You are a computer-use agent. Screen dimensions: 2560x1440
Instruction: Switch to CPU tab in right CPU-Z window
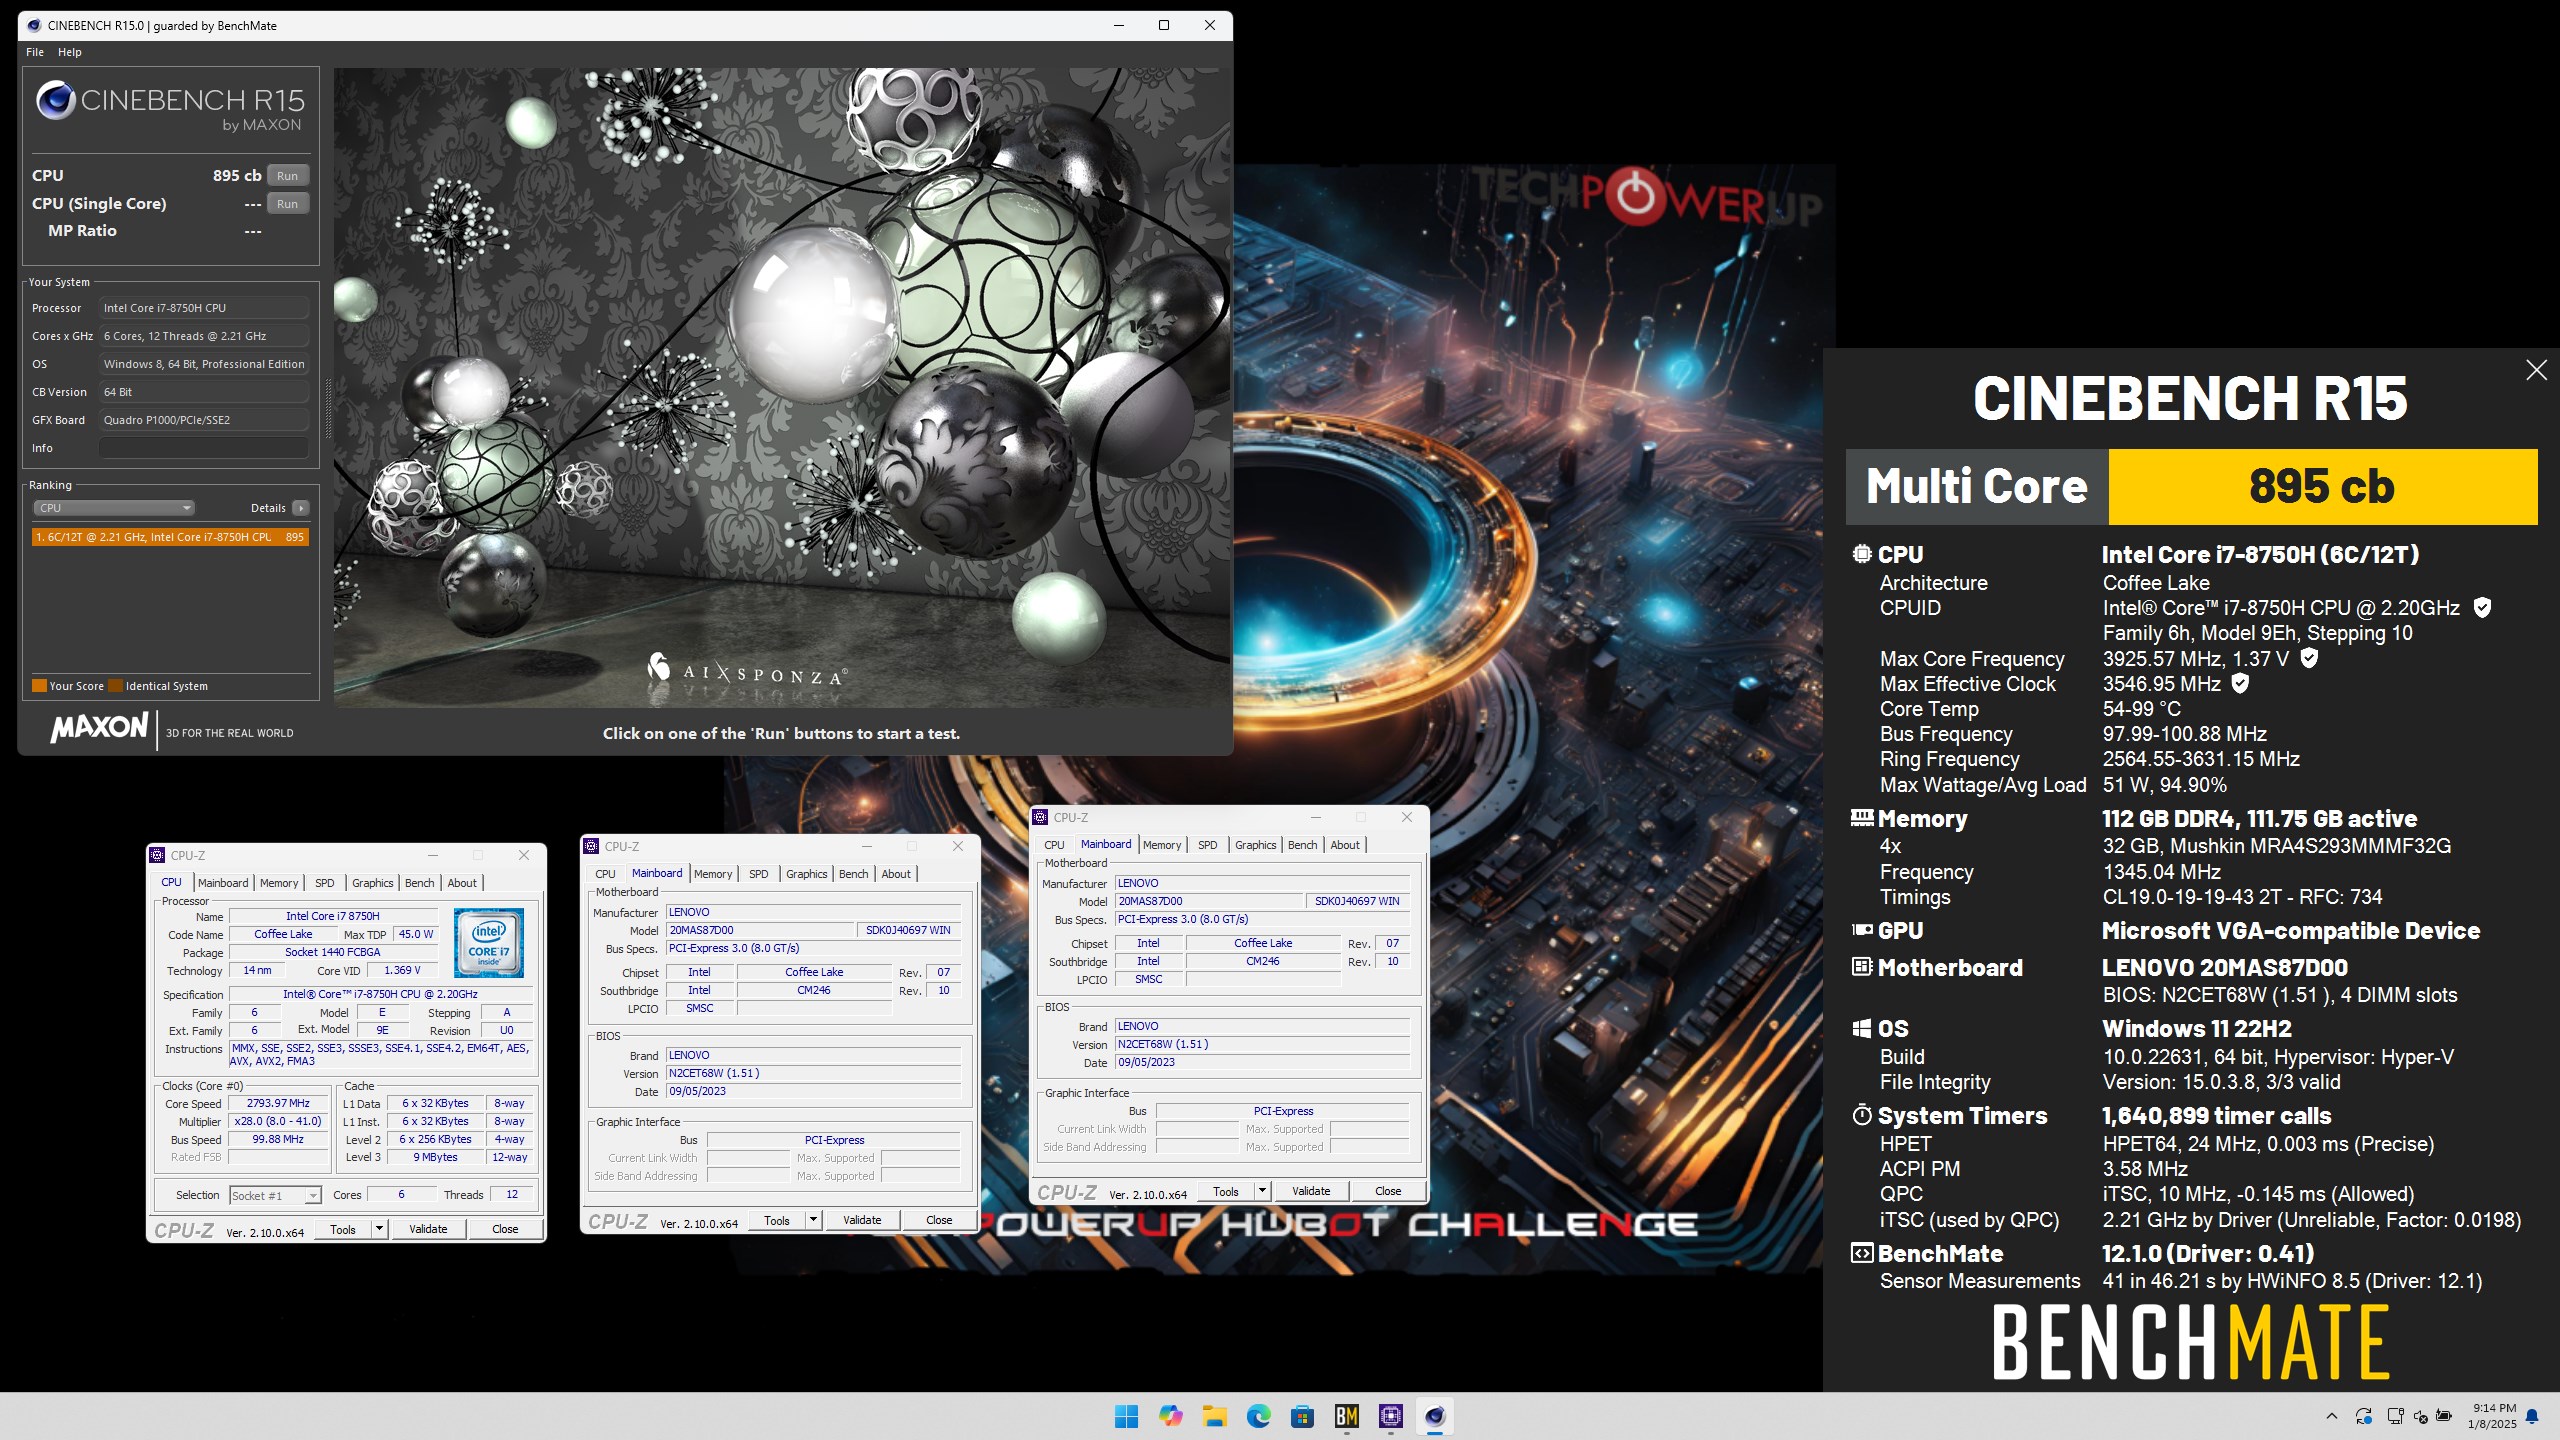pyautogui.click(x=1055, y=845)
